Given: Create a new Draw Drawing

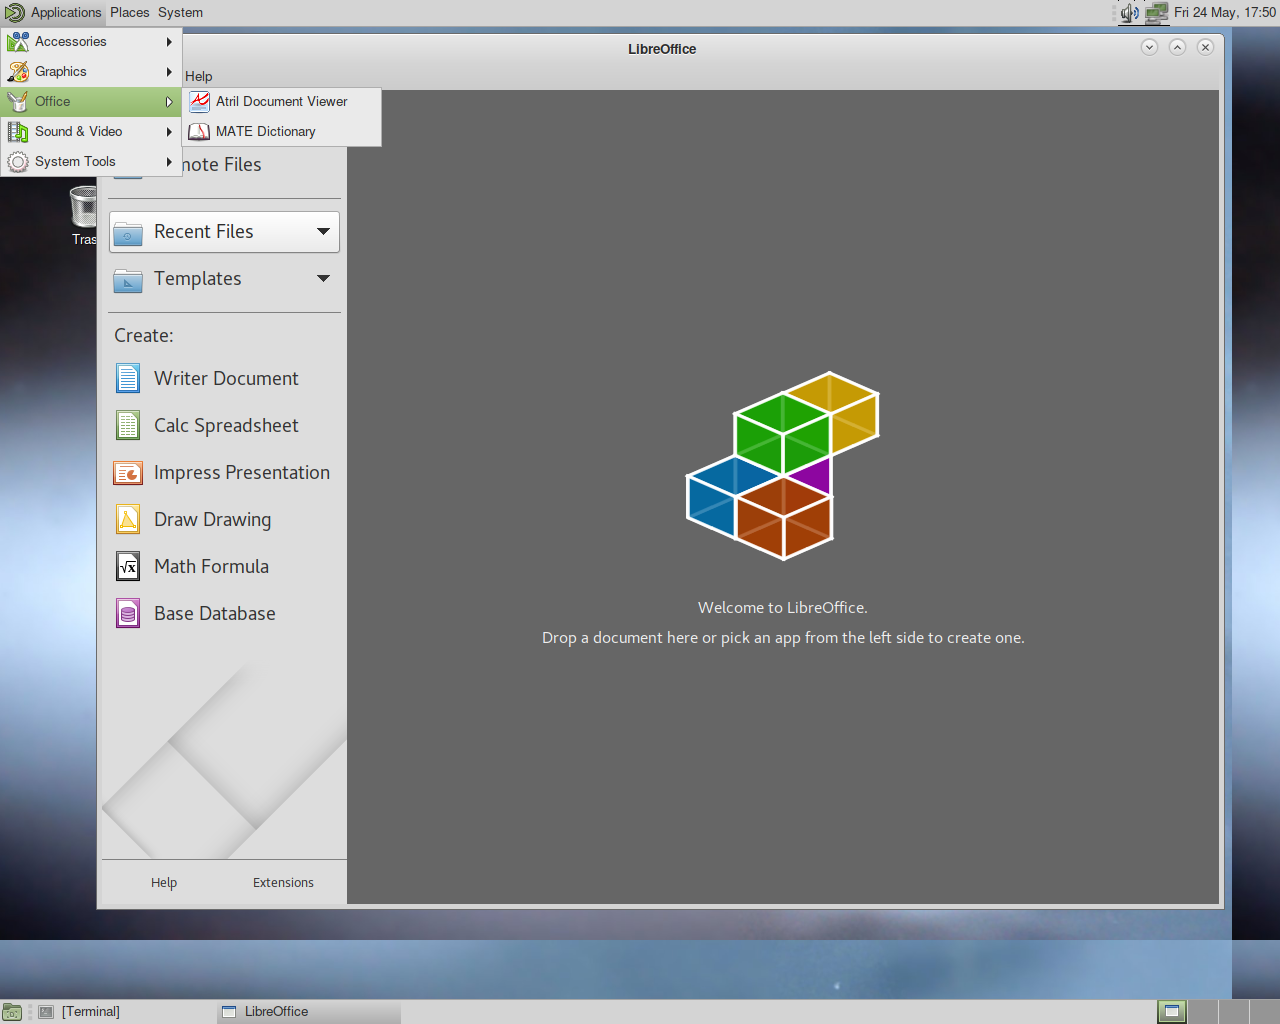Looking at the screenshot, I should (x=226, y=519).
